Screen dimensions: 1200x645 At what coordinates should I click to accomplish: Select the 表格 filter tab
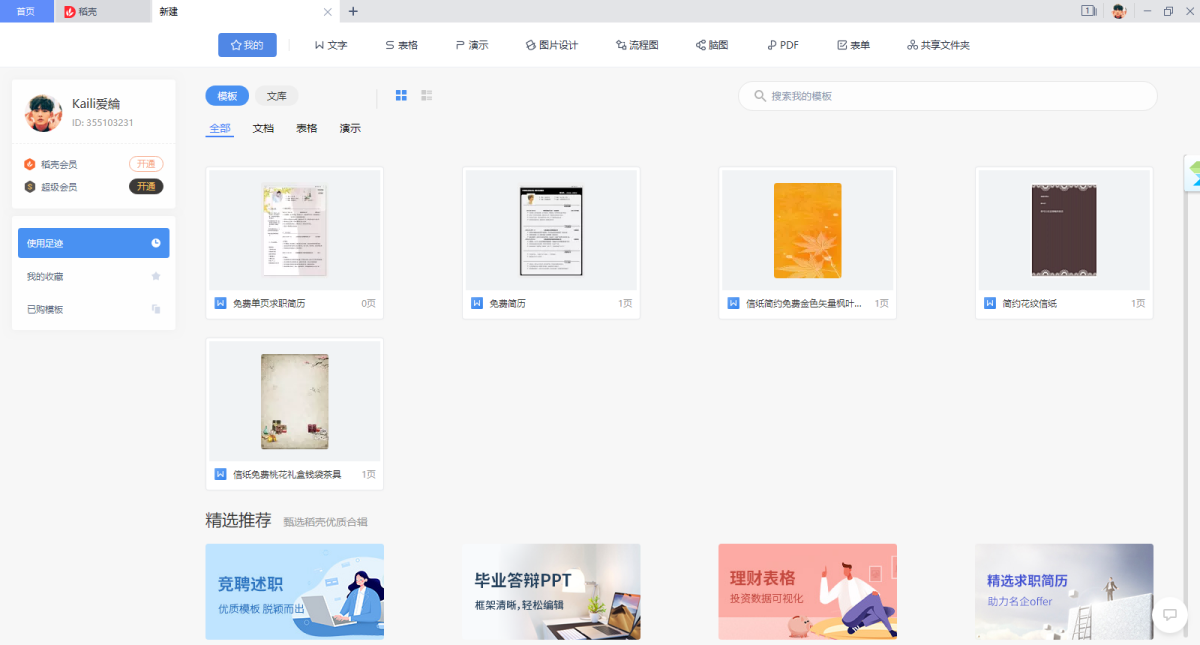pyautogui.click(x=307, y=128)
